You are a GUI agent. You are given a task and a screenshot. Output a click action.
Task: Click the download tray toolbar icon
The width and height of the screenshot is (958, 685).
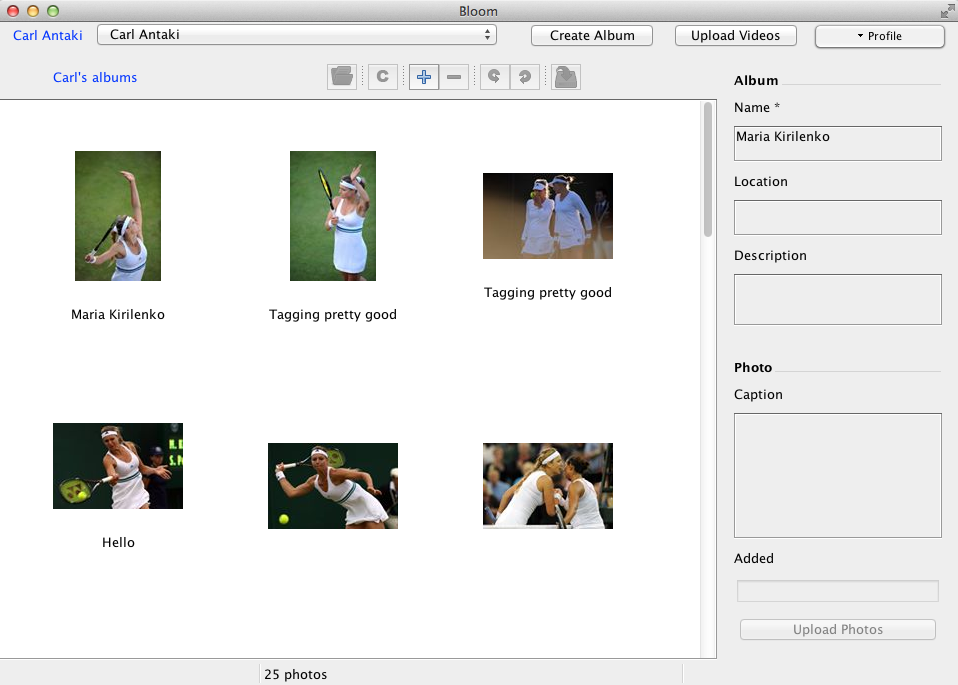[x=566, y=77]
